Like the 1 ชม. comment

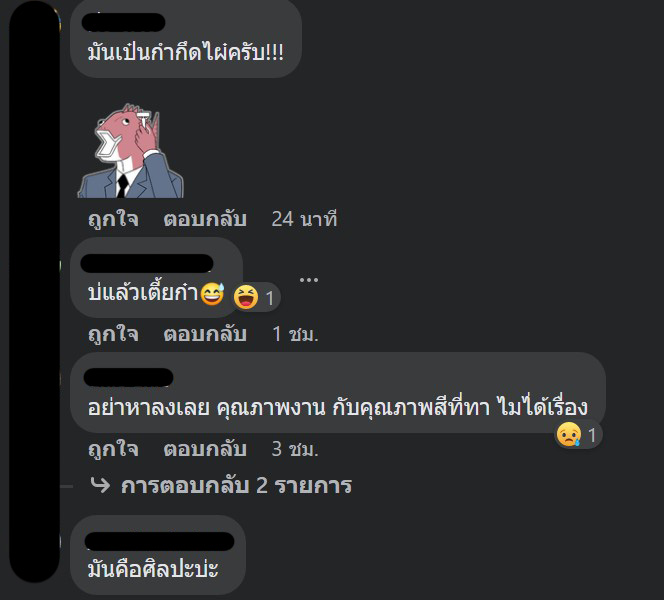pos(113,334)
